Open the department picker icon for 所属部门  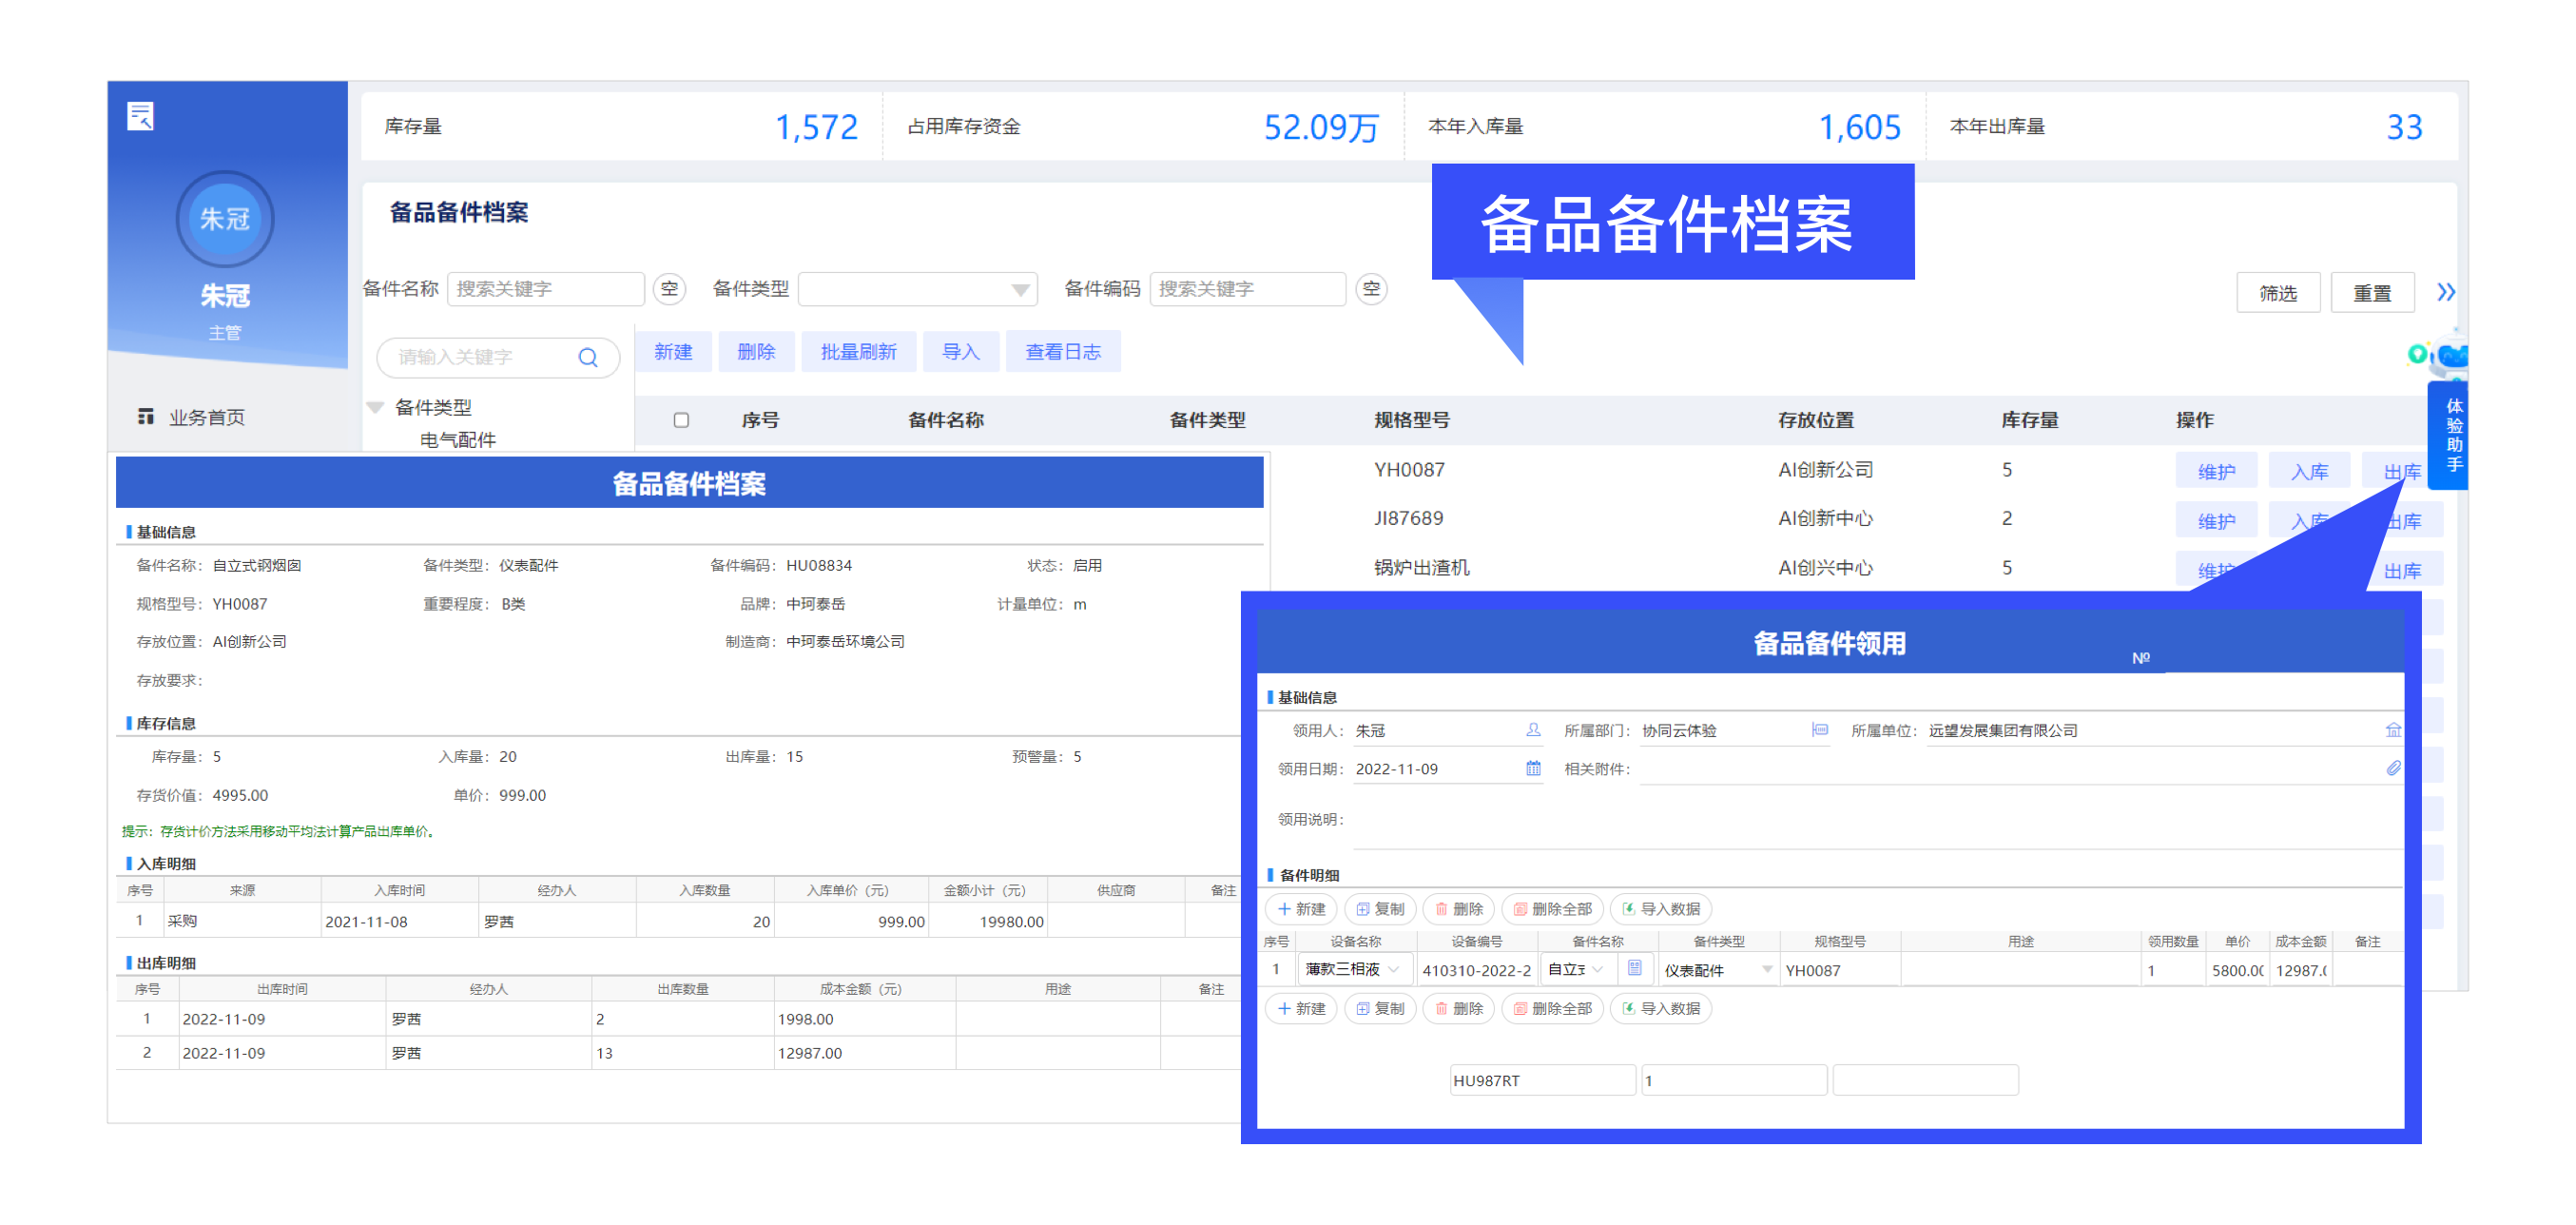[1818, 730]
